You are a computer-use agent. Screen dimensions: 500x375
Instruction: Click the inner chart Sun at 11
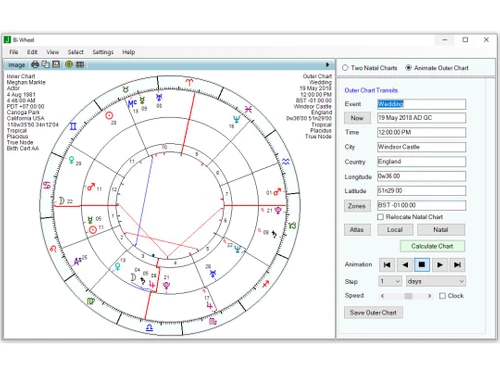pos(93,230)
